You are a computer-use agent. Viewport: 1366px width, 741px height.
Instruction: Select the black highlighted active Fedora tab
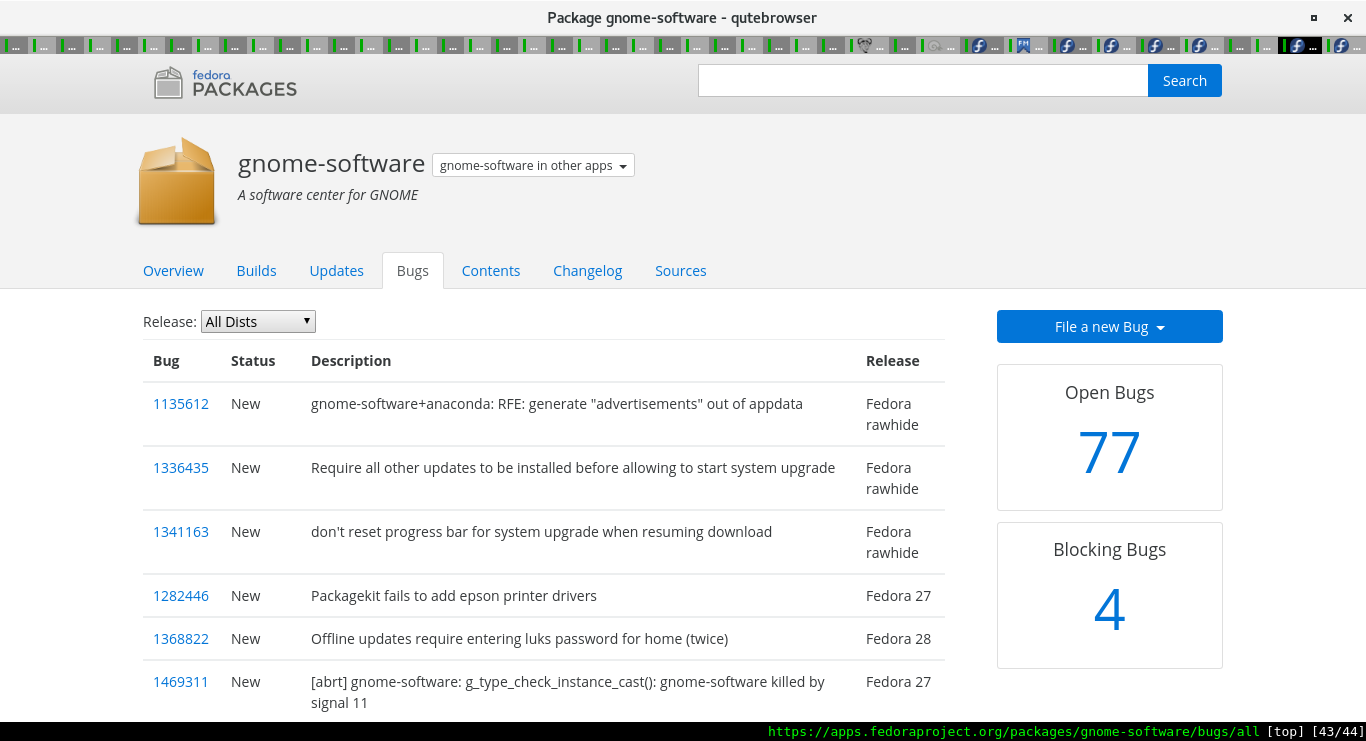[1299, 45]
